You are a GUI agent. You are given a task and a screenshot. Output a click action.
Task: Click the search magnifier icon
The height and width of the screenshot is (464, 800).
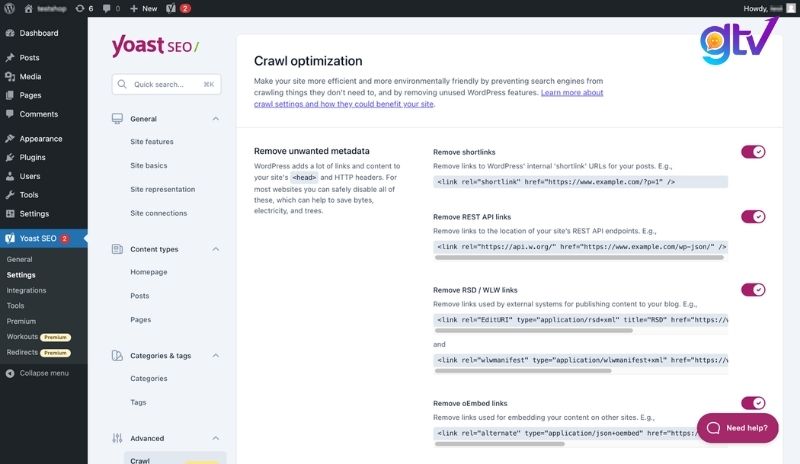pos(122,84)
